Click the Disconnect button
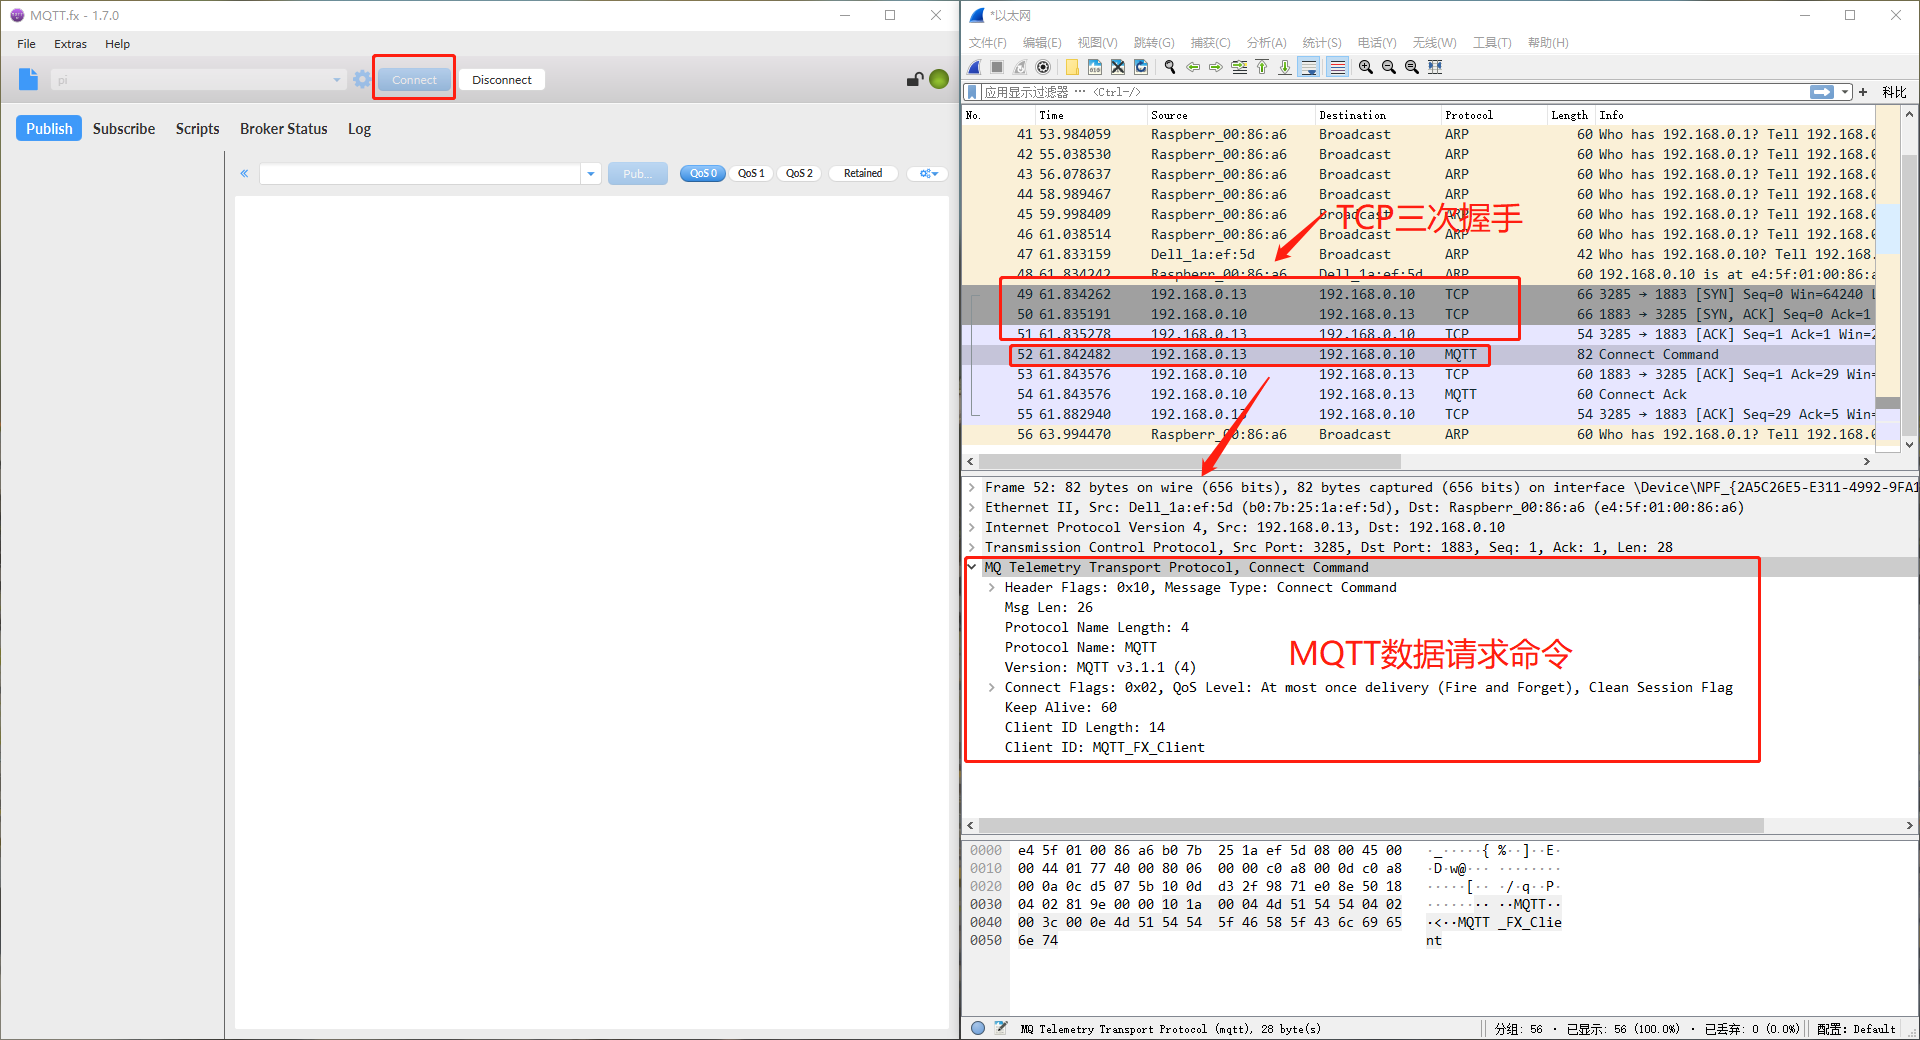Screen dimensions: 1920x1040 (502, 80)
